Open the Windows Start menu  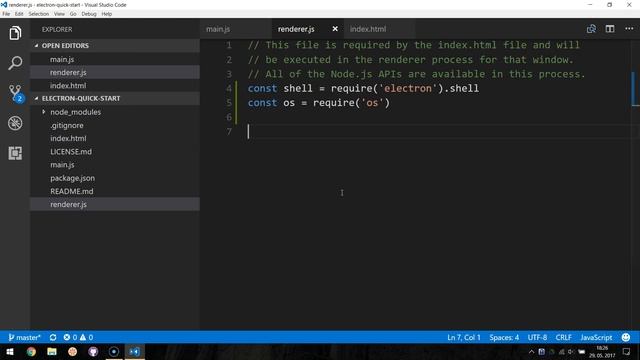click(10, 352)
